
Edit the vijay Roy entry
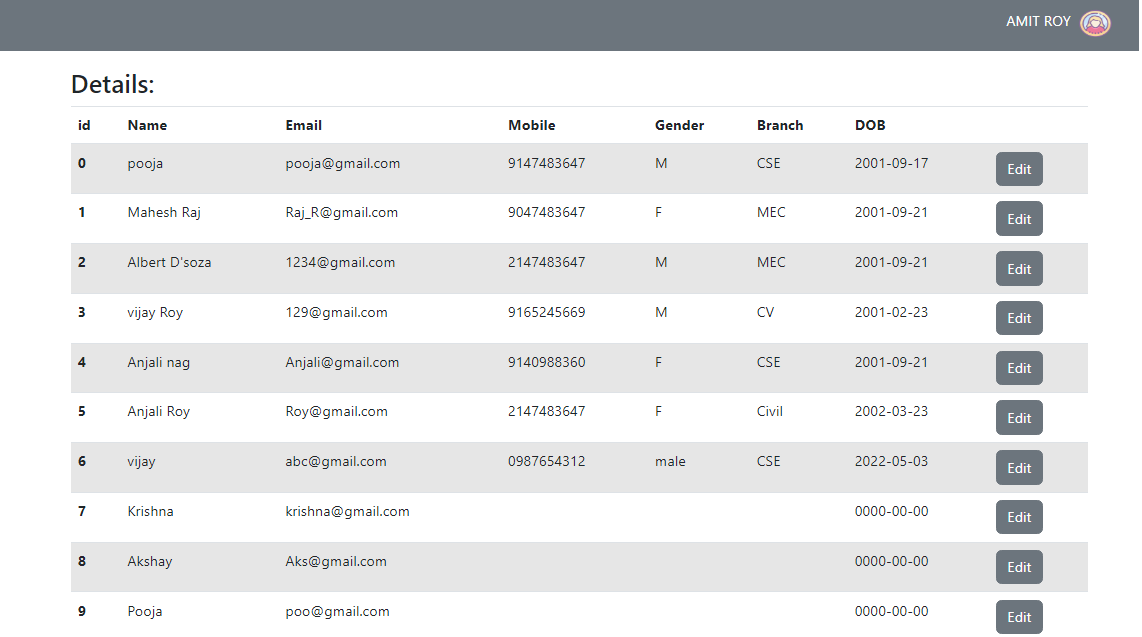click(1019, 319)
